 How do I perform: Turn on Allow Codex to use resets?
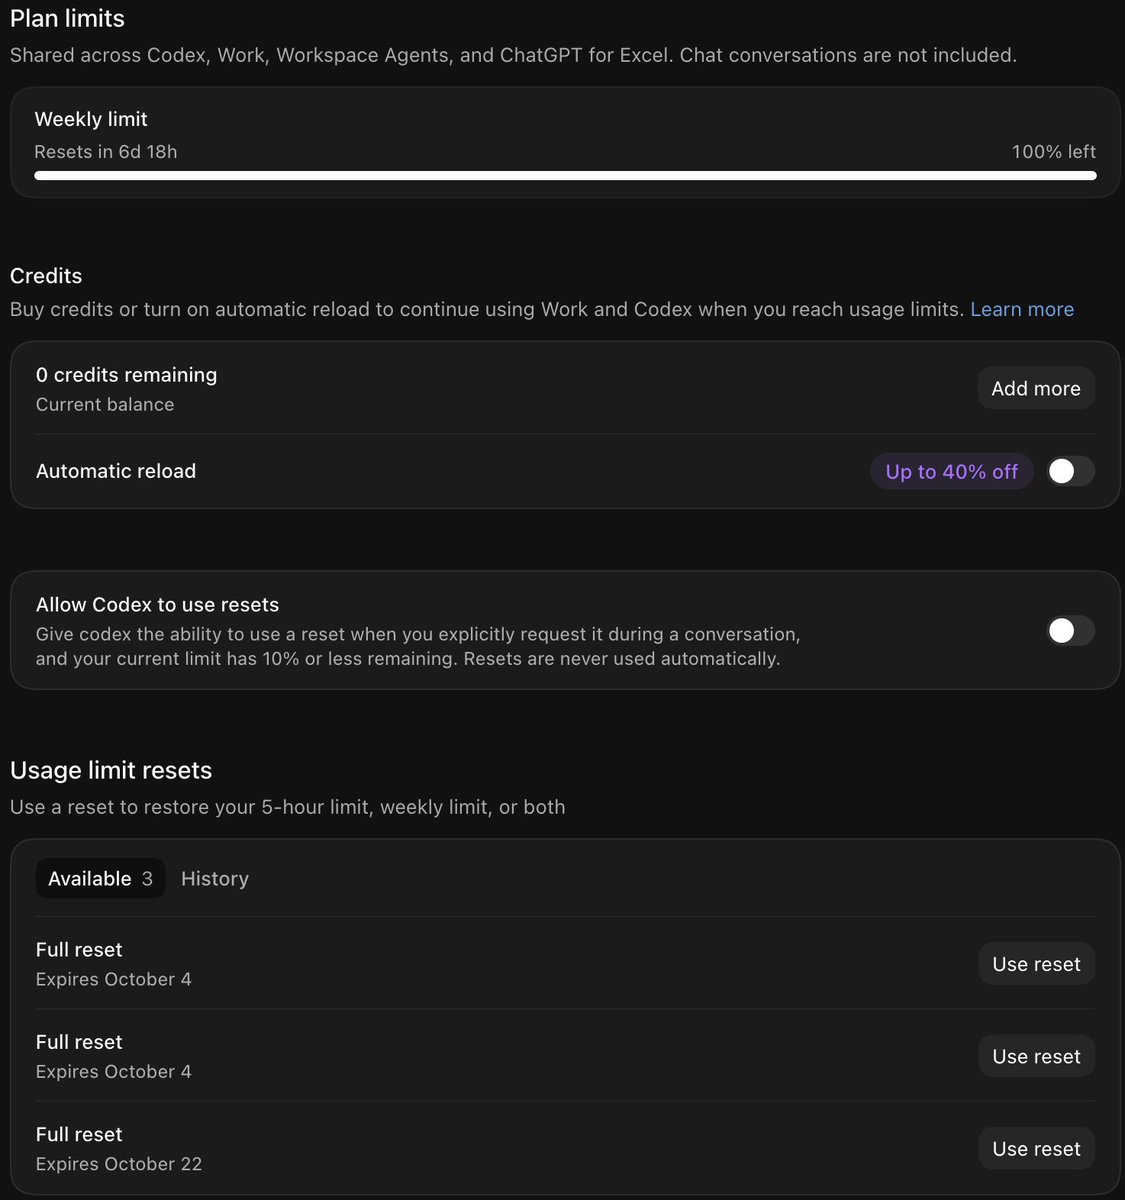(x=1070, y=630)
